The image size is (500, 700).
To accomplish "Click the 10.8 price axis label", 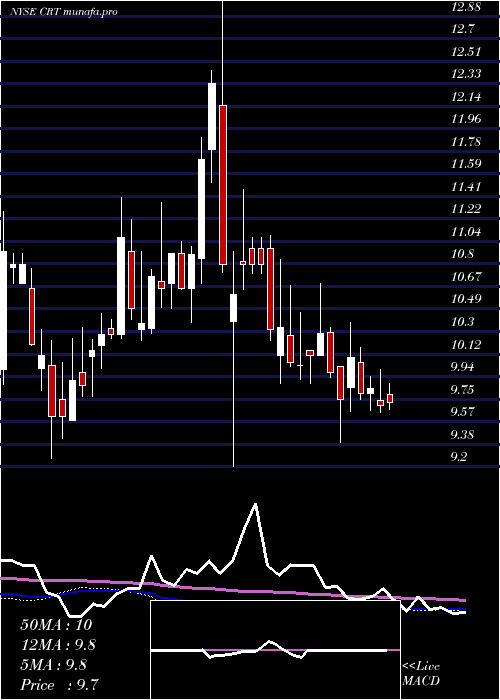I will tap(463, 254).
